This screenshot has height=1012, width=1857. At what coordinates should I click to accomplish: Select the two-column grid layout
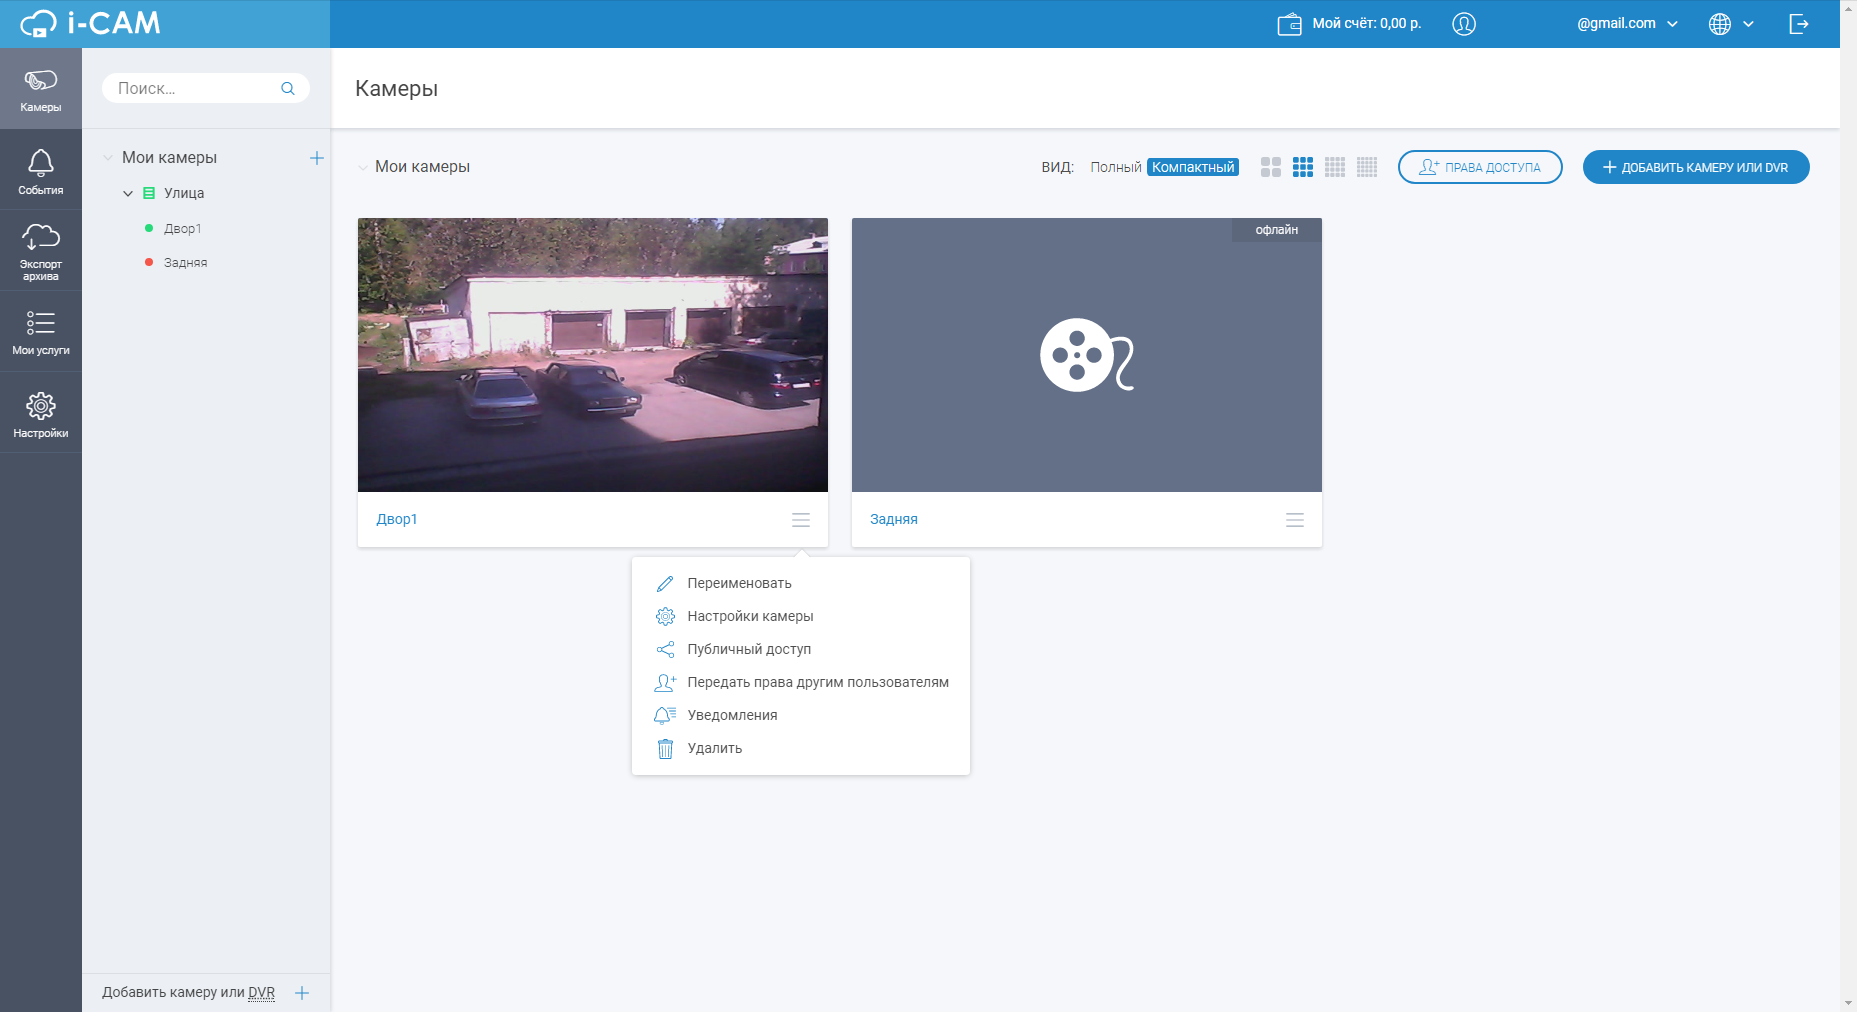click(1270, 167)
